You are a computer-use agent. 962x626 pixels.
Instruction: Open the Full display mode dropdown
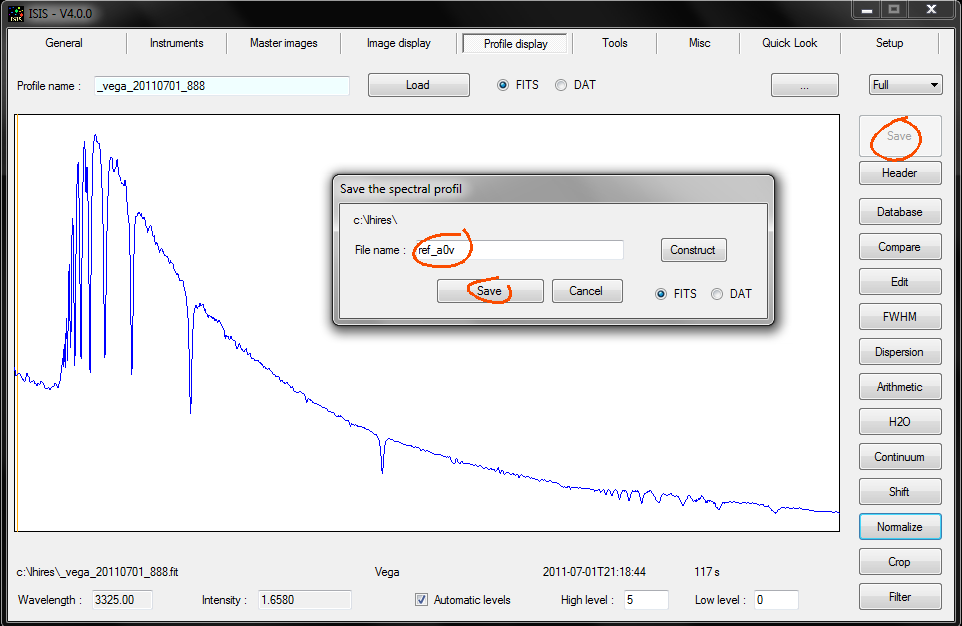click(905, 85)
